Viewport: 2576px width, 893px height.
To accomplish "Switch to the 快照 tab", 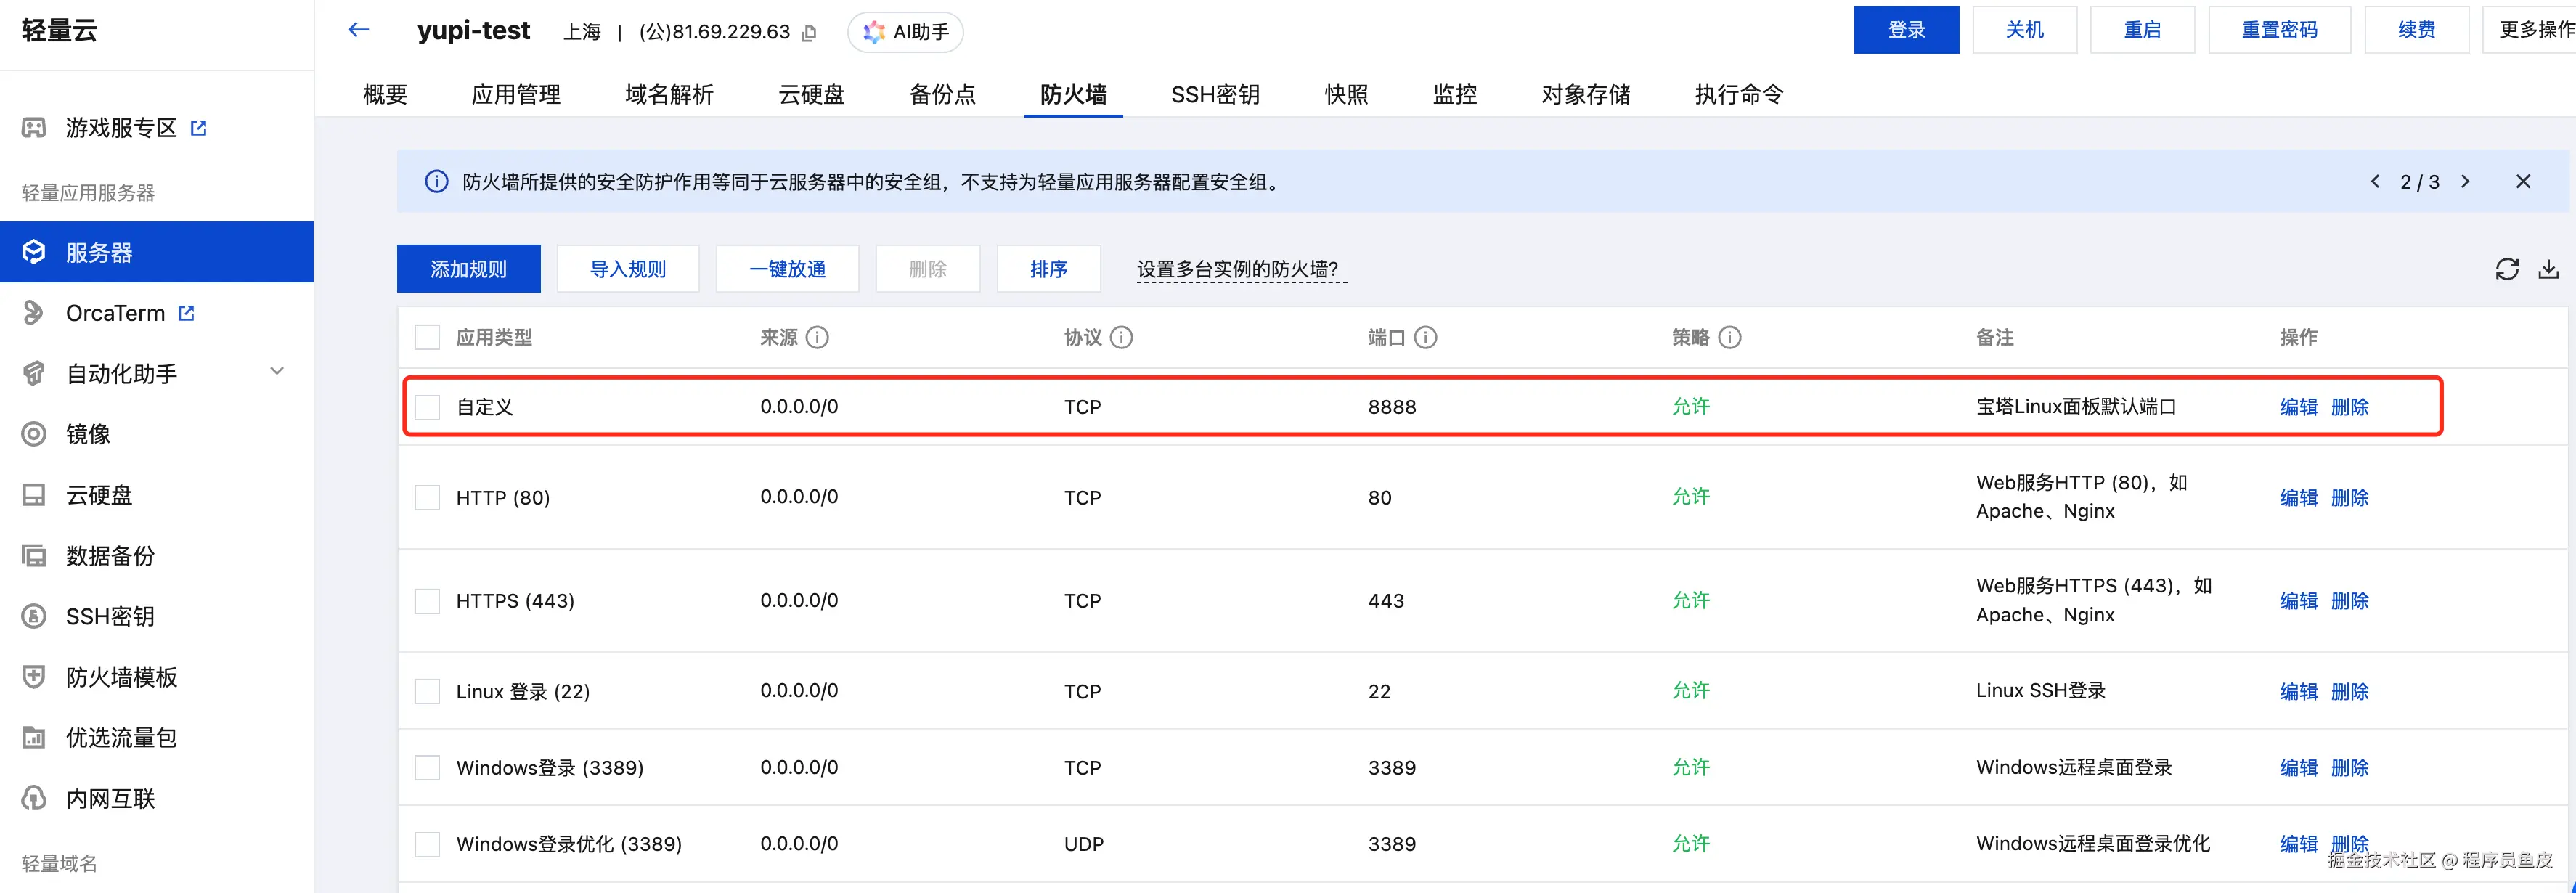I will click(1345, 95).
